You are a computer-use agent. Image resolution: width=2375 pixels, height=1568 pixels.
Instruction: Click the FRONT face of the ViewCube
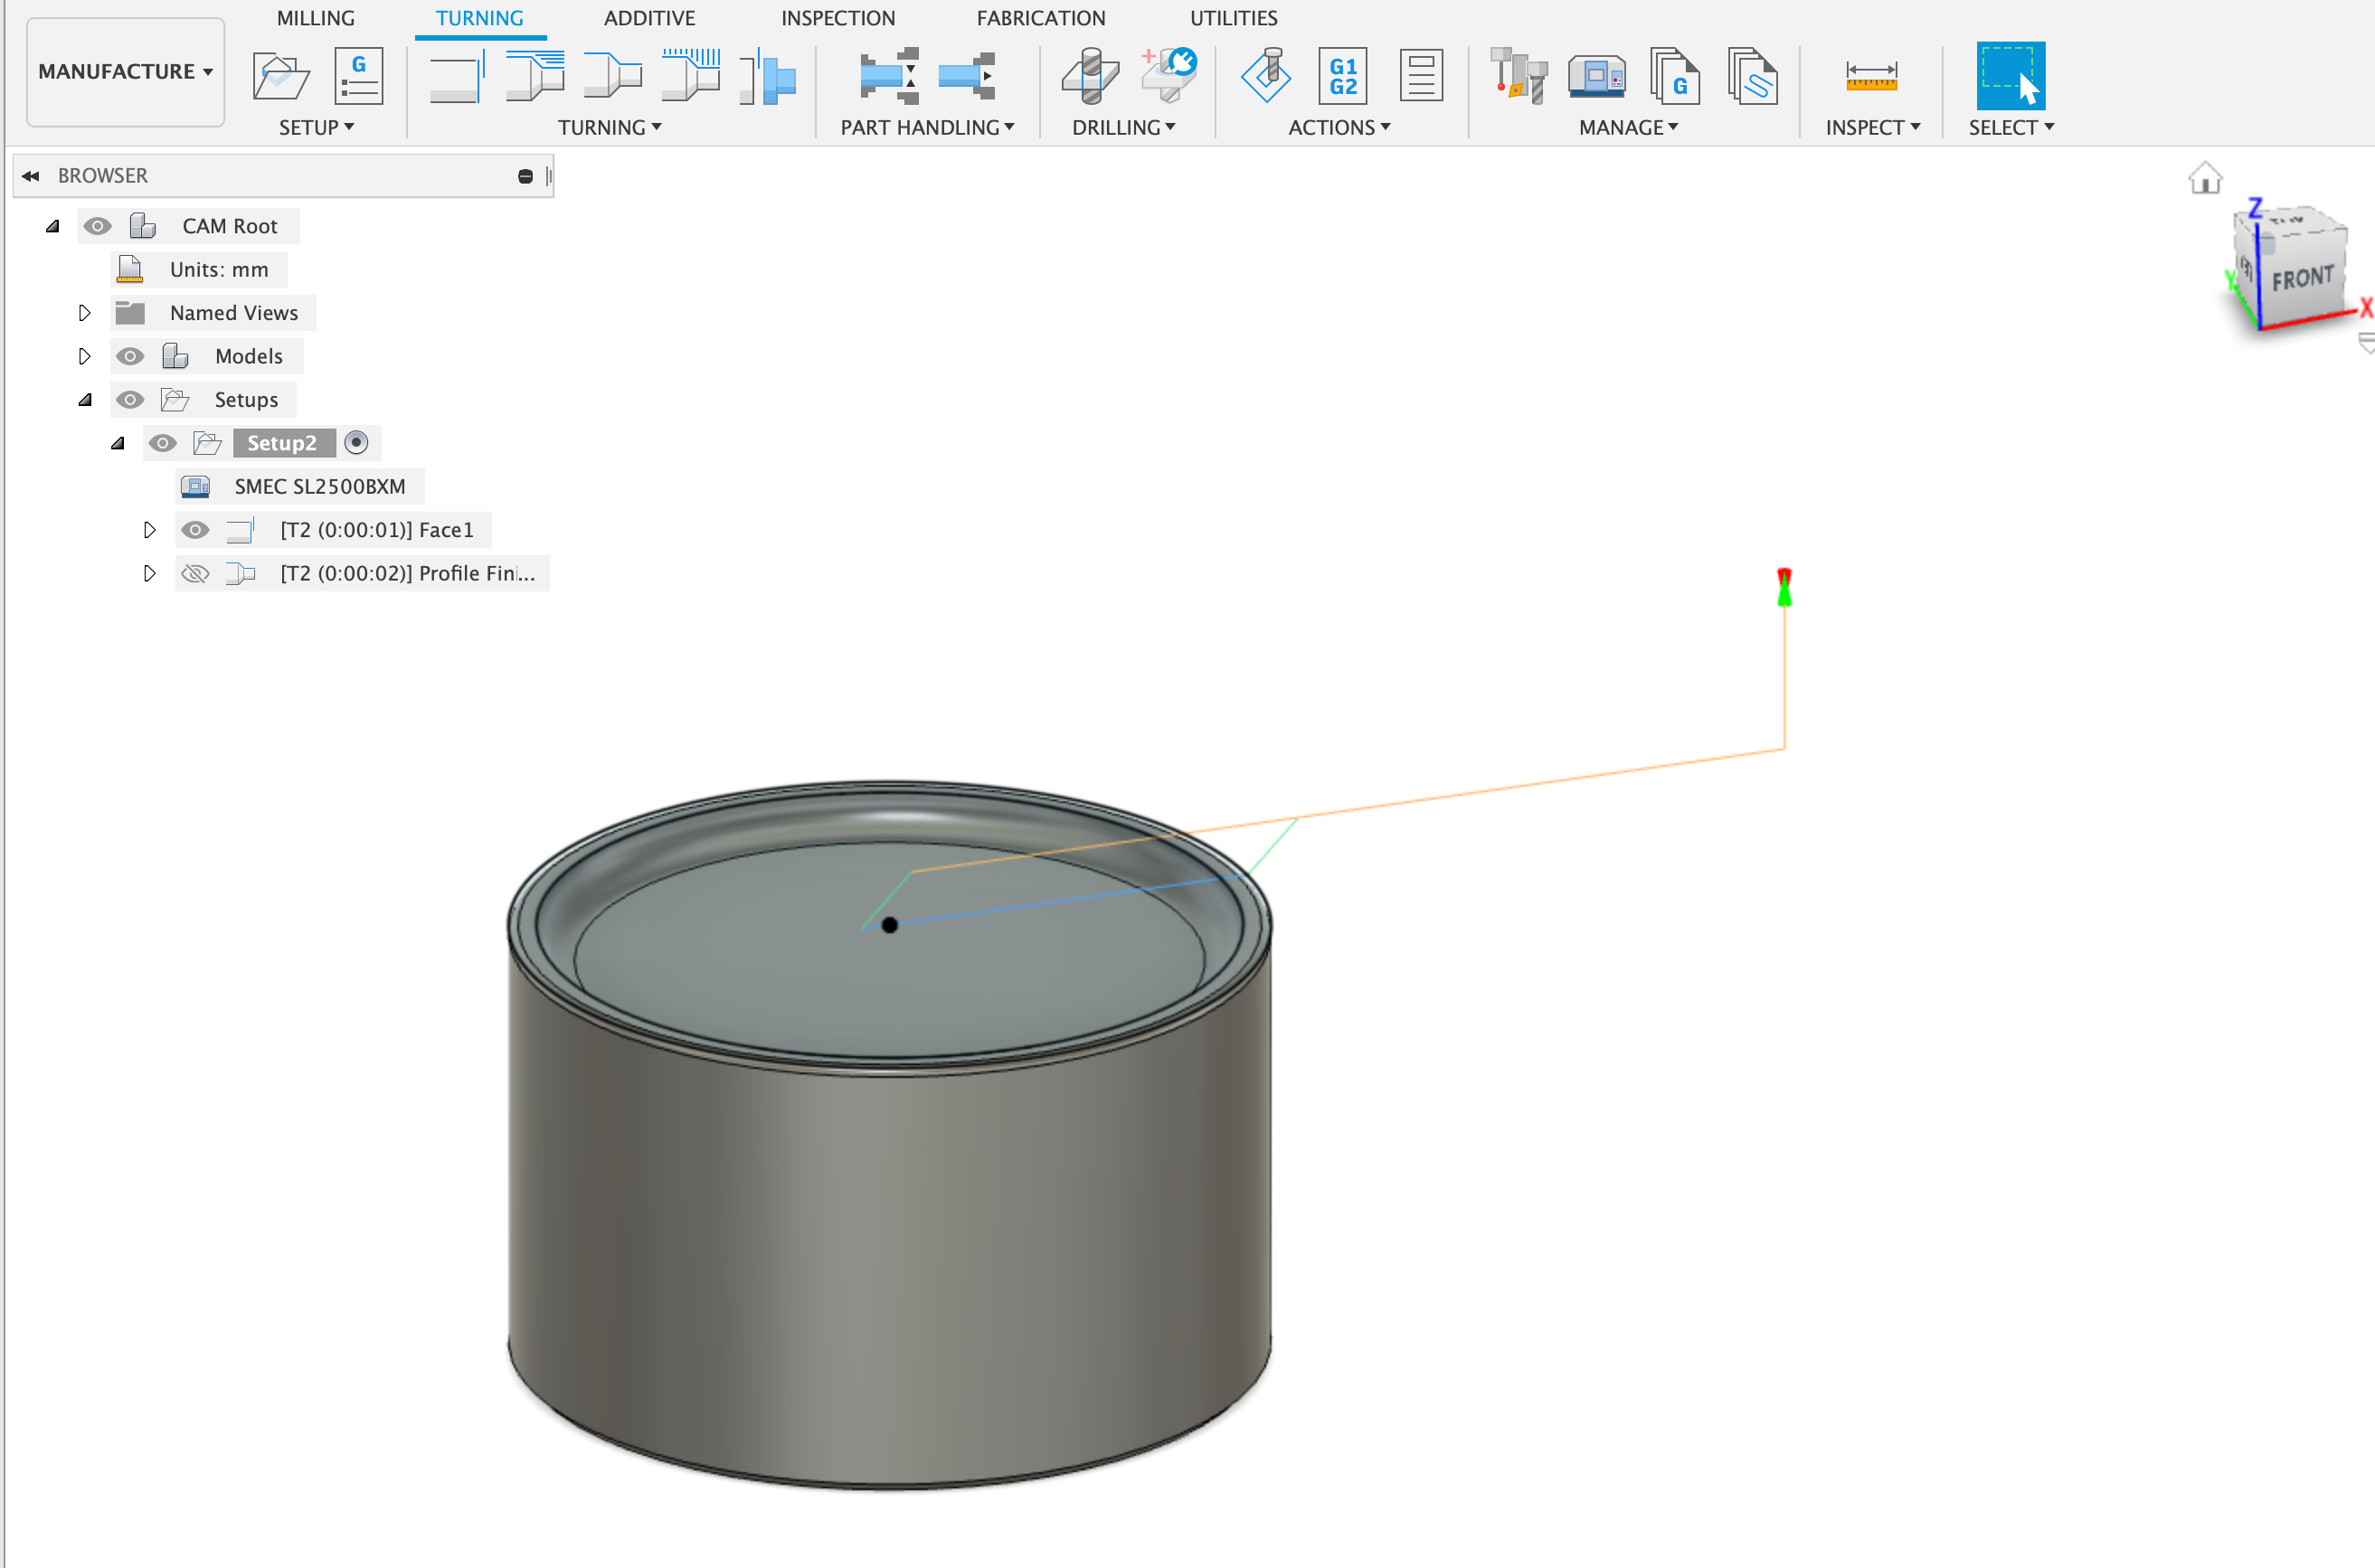(x=2303, y=277)
